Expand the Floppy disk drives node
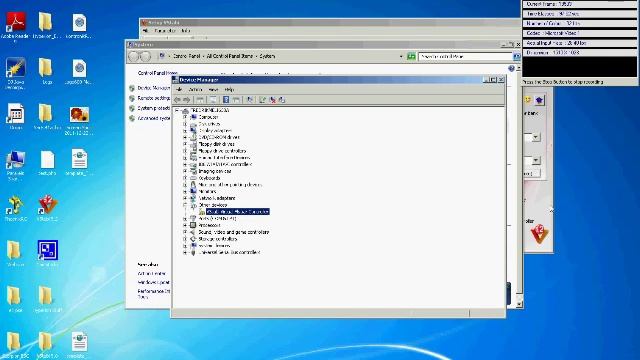The width and height of the screenshot is (640, 360). [x=185, y=144]
